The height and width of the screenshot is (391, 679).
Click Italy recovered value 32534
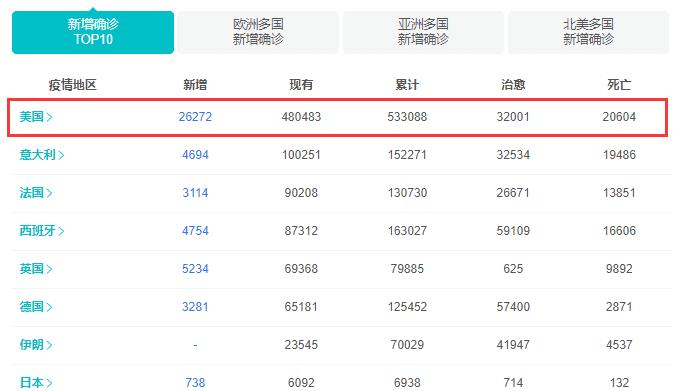coord(513,155)
